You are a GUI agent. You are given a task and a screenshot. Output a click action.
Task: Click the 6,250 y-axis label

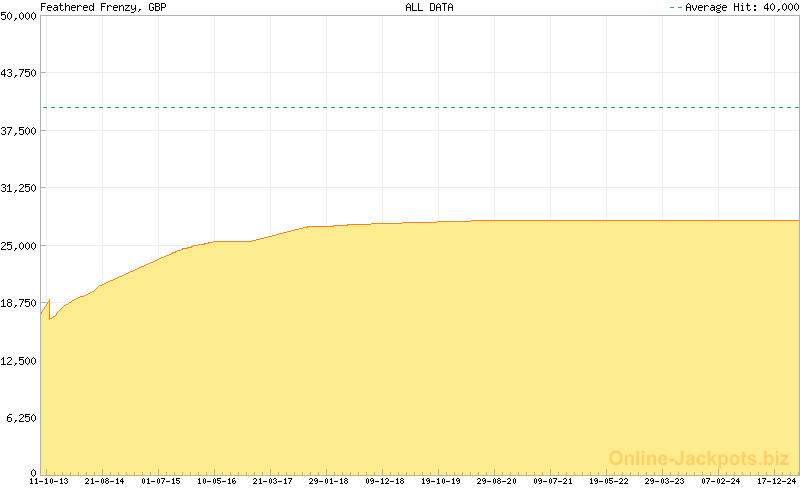point(22,417)
